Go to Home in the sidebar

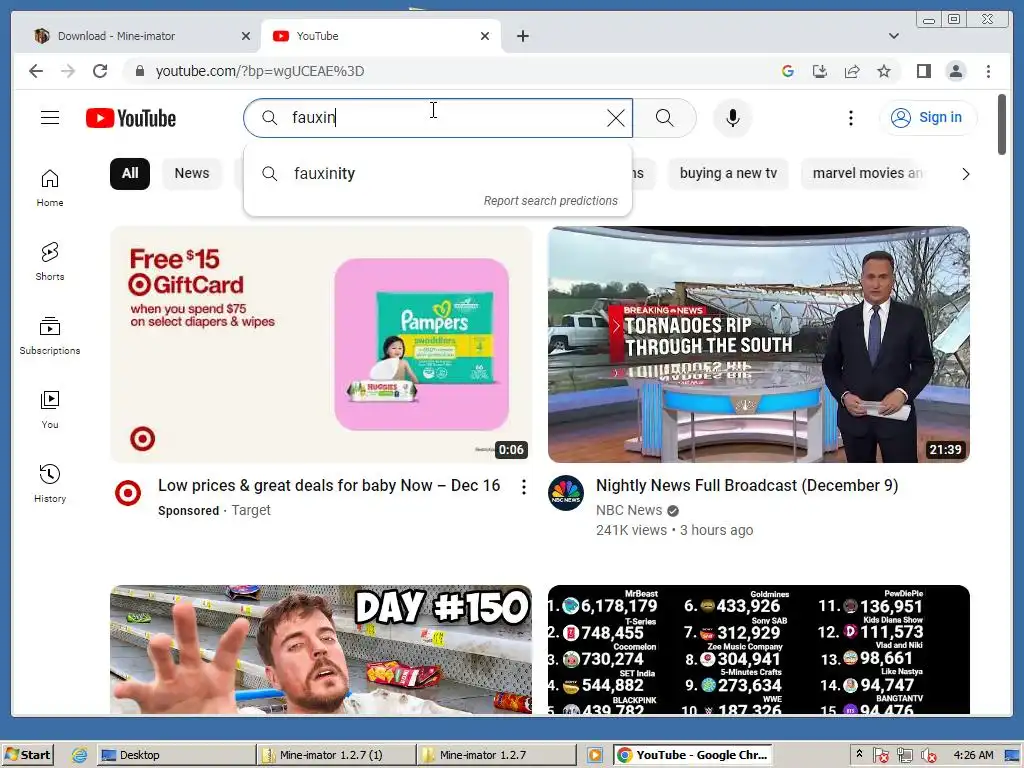tap(50, 189)
